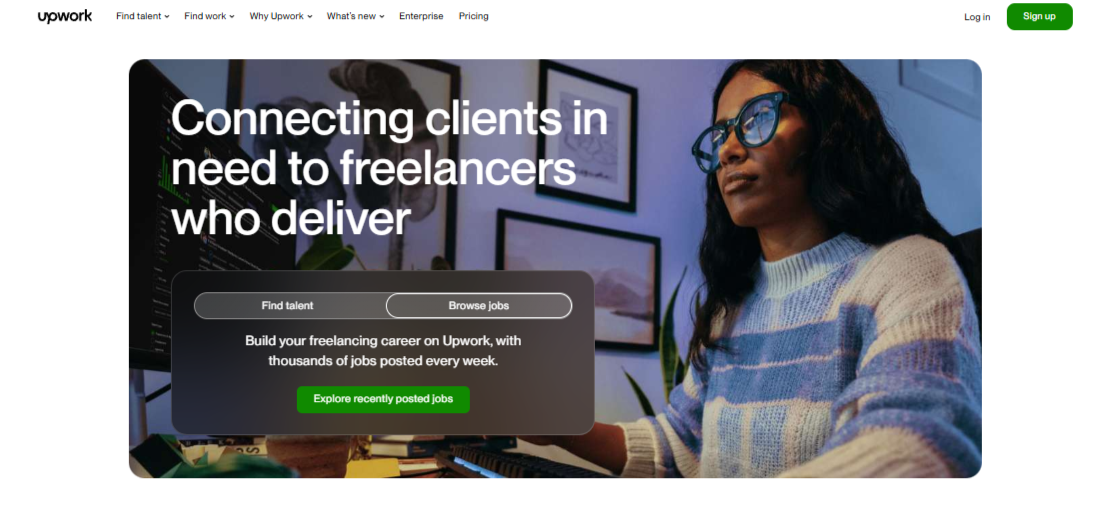
Task: Open the Find work menu
Action: [209, 16]
